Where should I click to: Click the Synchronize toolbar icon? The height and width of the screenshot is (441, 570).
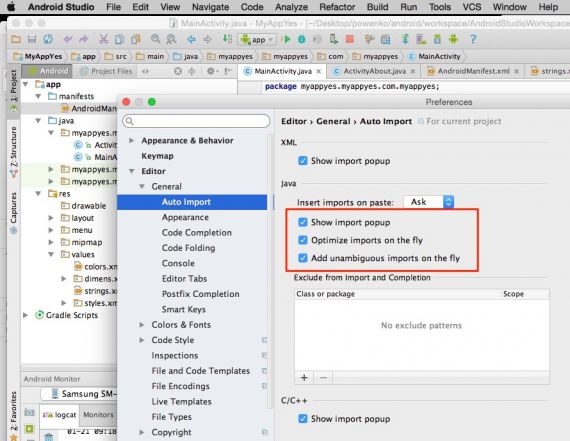click(48, 39)
